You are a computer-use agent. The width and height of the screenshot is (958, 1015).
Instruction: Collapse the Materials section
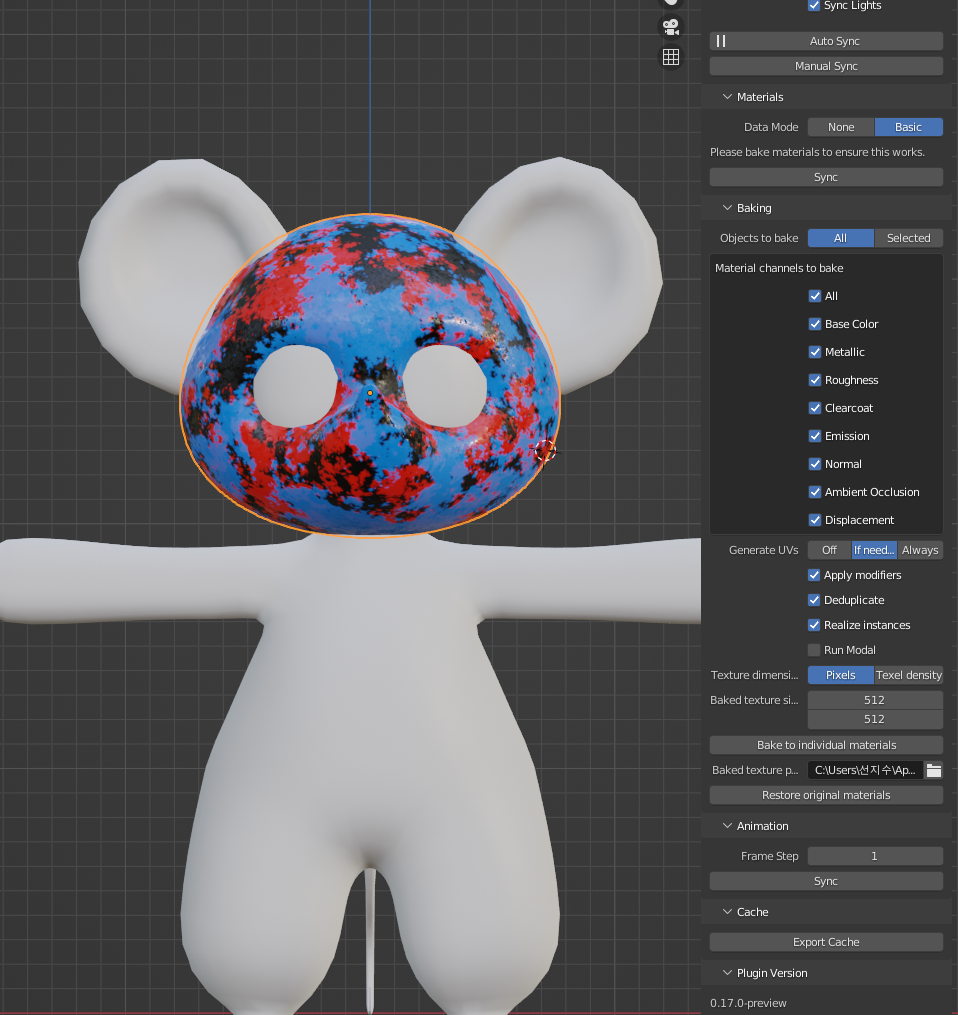coord(728,96)
